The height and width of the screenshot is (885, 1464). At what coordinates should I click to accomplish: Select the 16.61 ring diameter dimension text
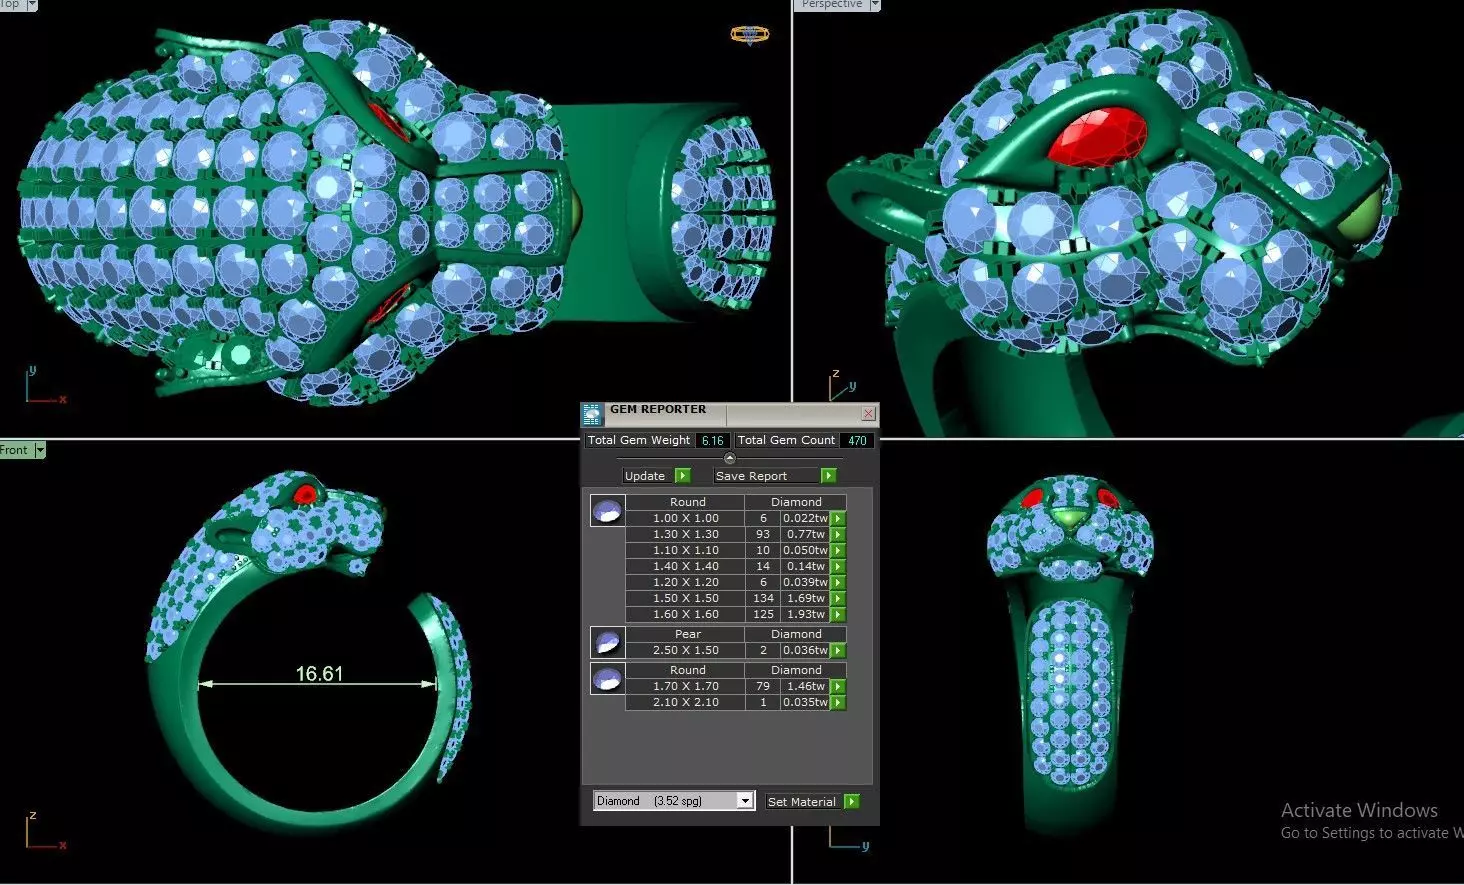[319, 673]
